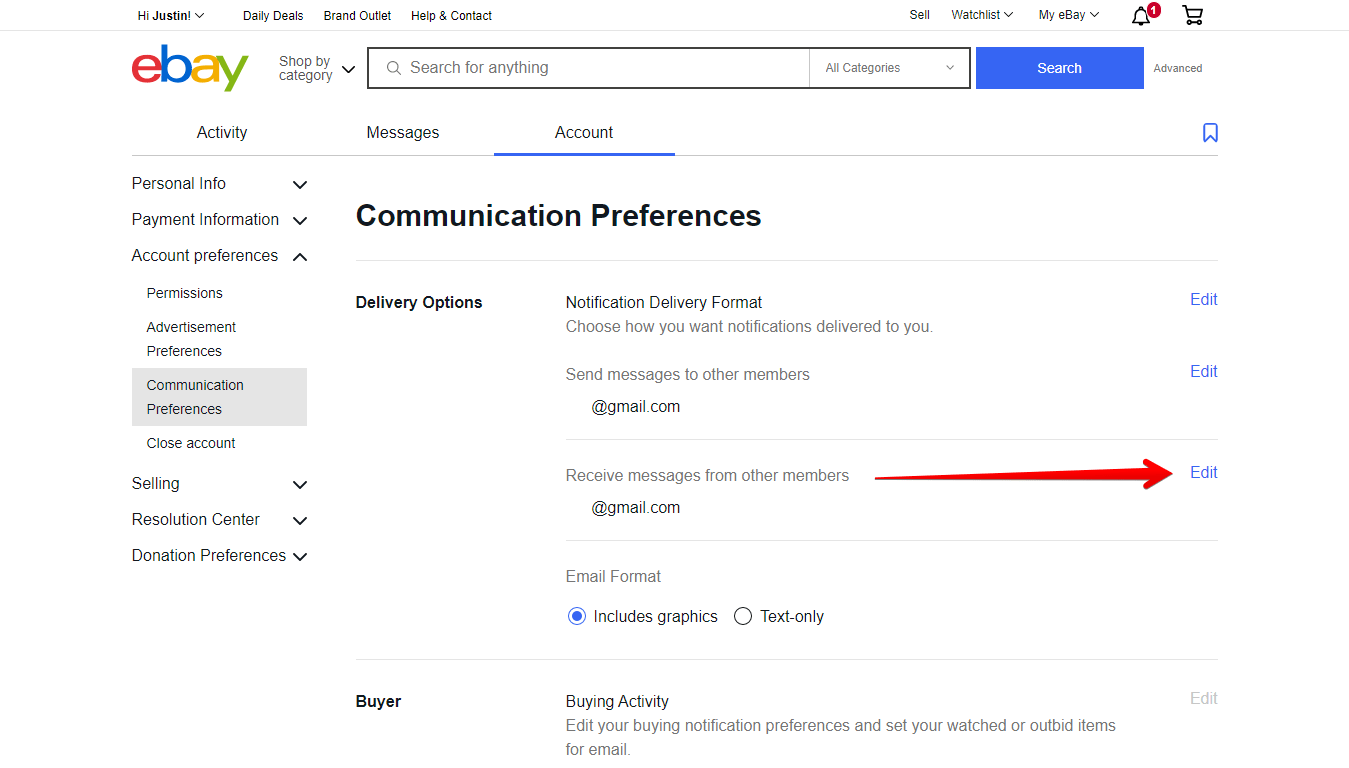
Task: Expand the Resolution Center section
Action: 219,520
